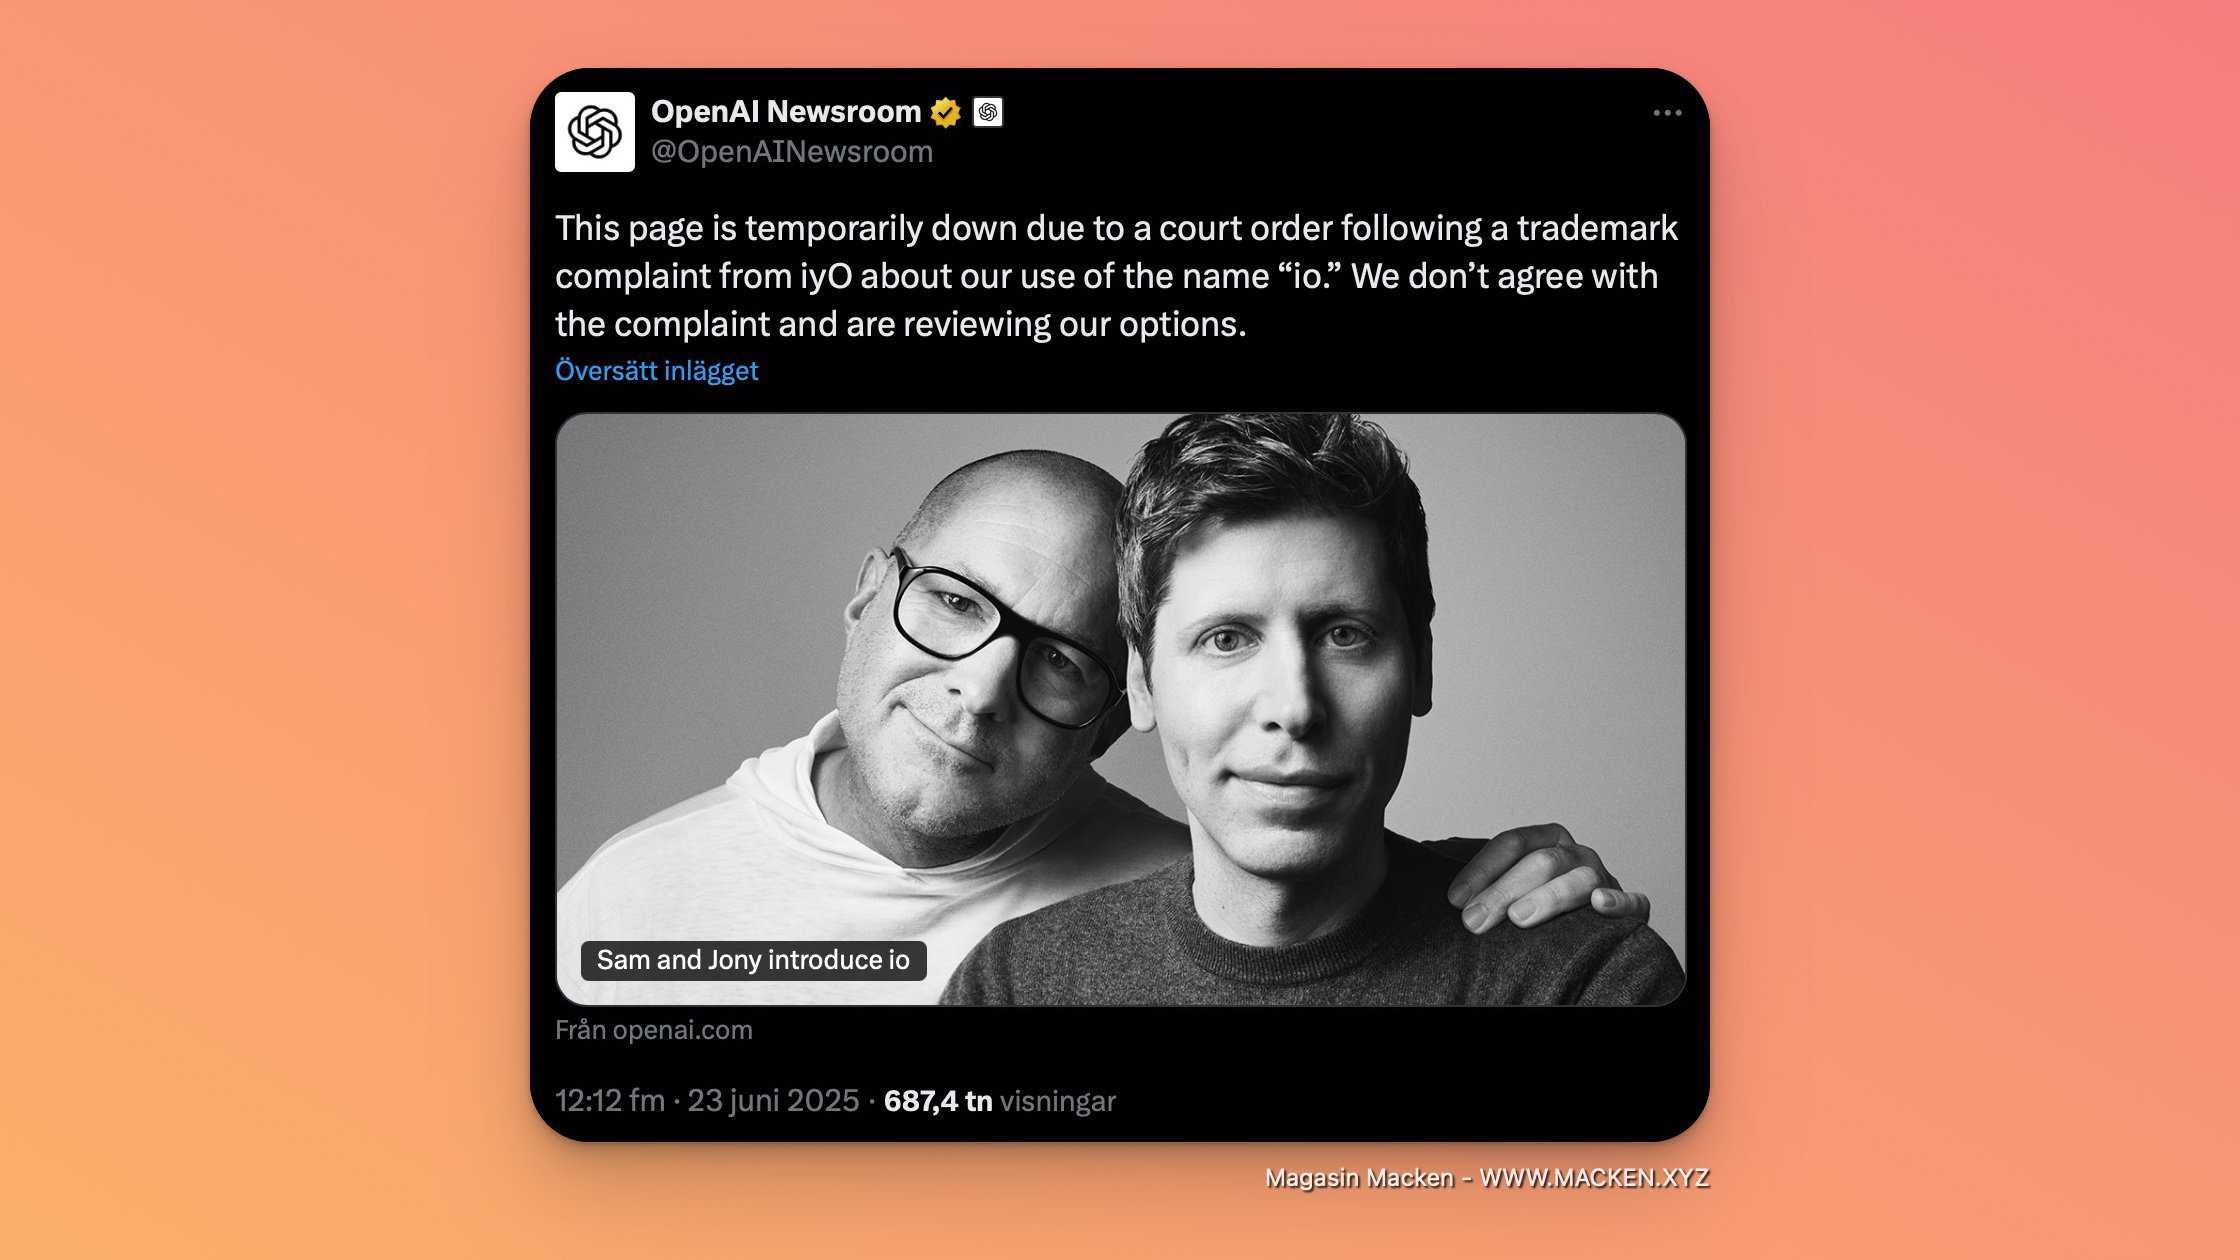The image size is (2240, 1260).
Task: Click the 12:12 fm post timestamp
Action: 610,1101
